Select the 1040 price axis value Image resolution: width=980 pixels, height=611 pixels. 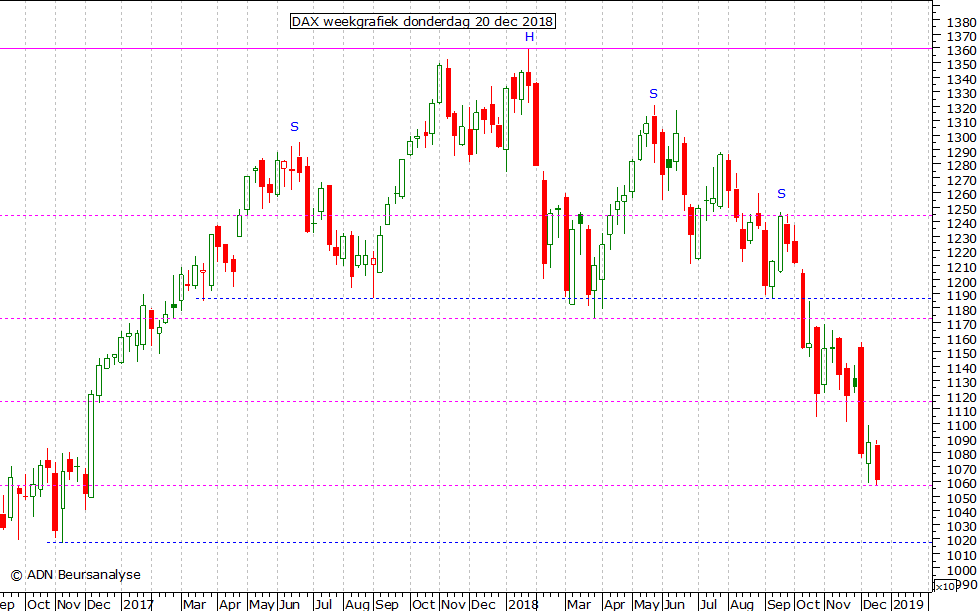tap(961, 512)
